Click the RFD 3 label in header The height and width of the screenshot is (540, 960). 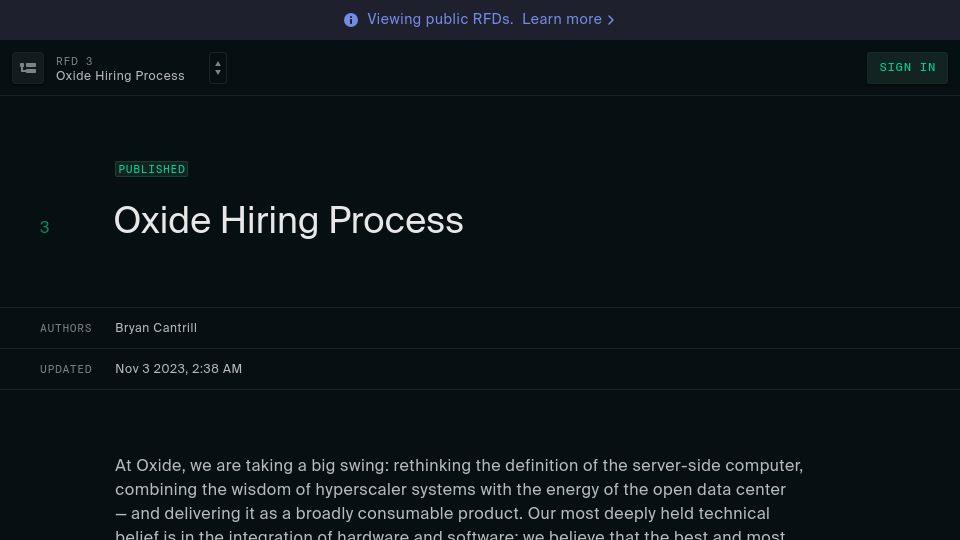74,61
